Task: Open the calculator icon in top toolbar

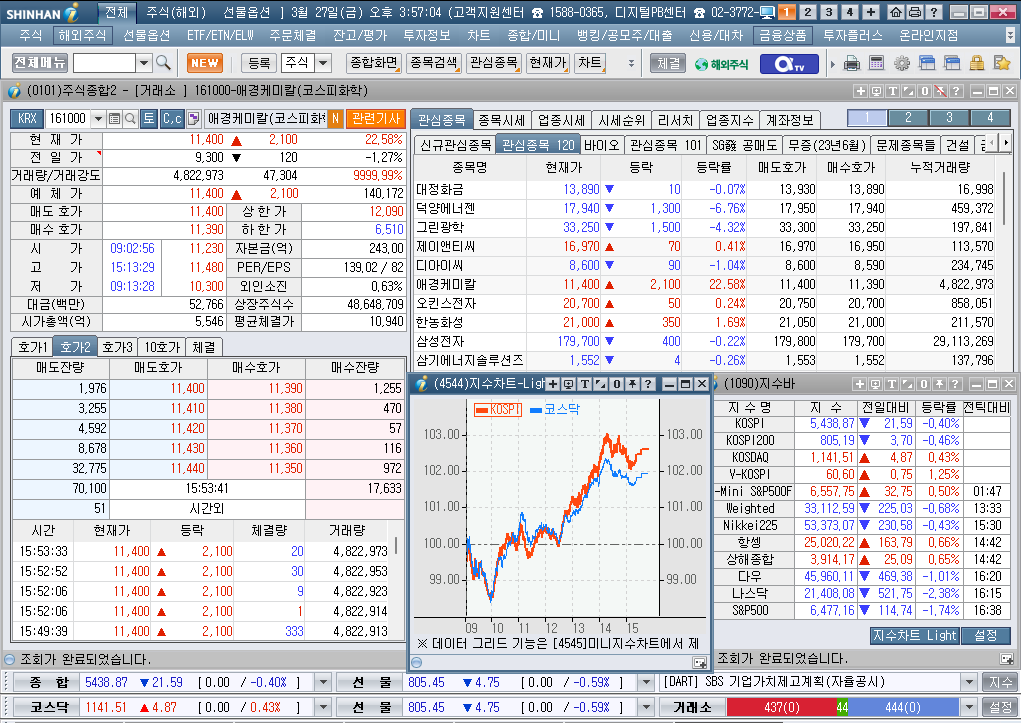Action: pyautogui.click(x=876, y=63)
